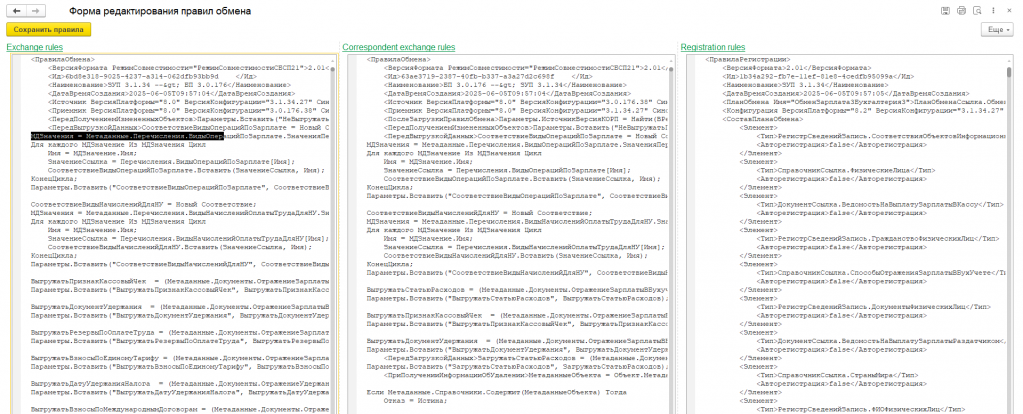This screenshot has width=1023, height=414.
Task: Go back with the left arrow button
Action: [16, 11]
